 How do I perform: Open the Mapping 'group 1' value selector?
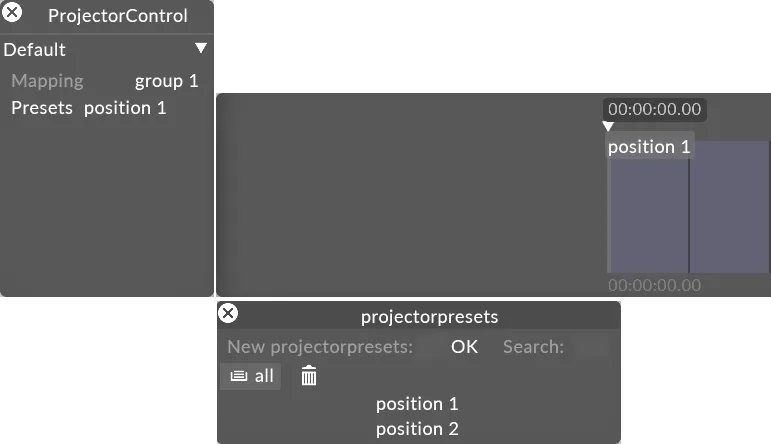166,81
